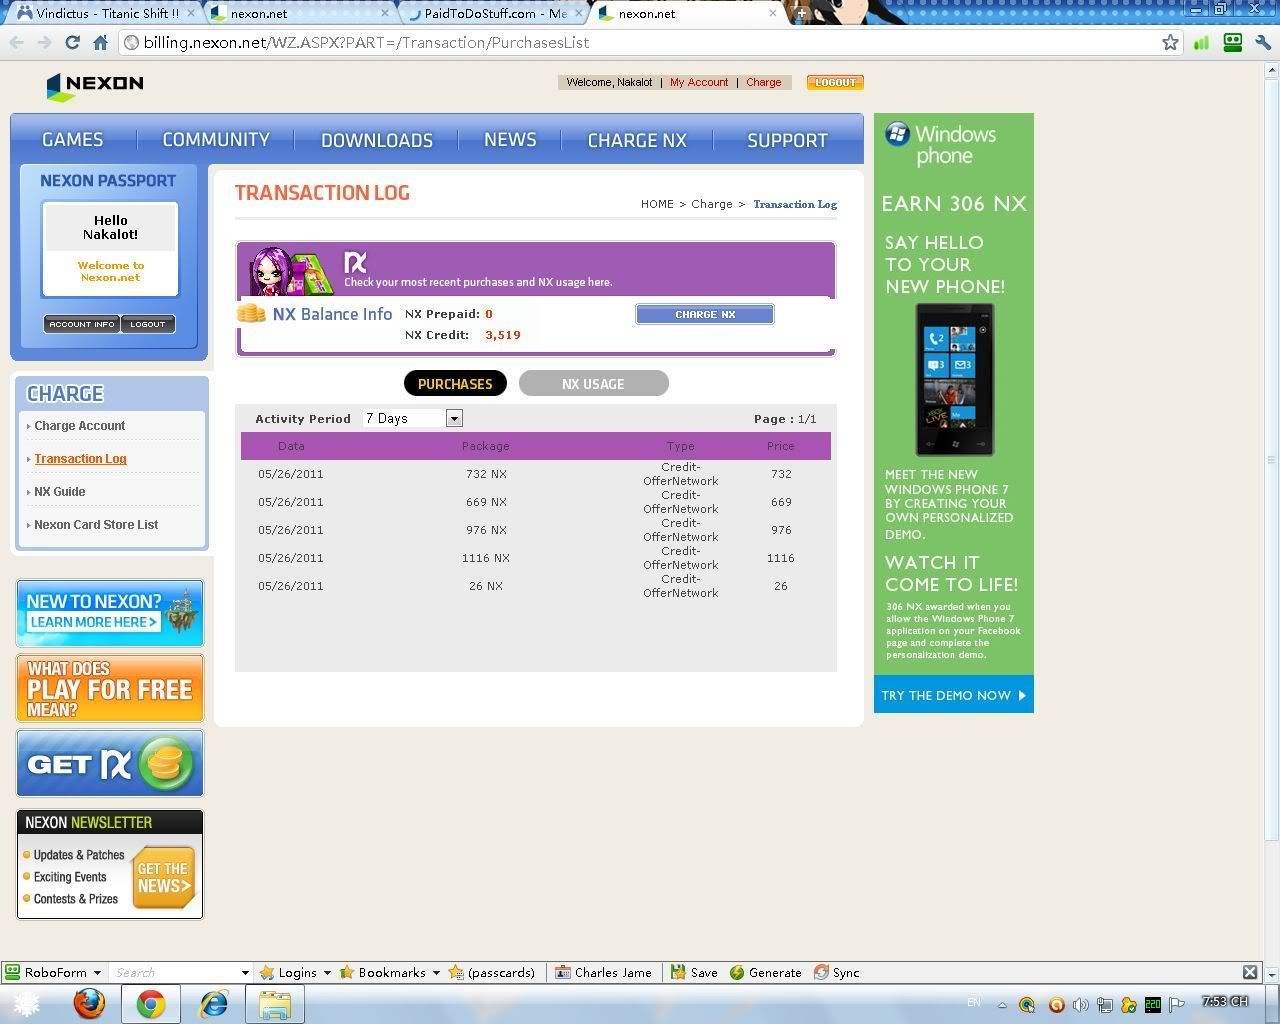
Task: Click the GET NX banner
Action: 110,763
